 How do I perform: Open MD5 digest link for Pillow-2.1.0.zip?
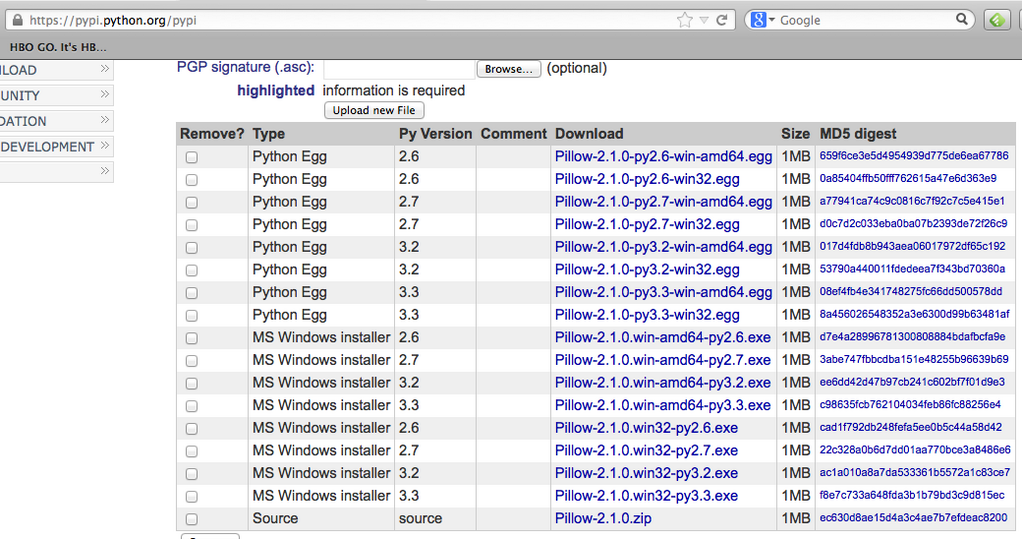click(x=913, y=517)
